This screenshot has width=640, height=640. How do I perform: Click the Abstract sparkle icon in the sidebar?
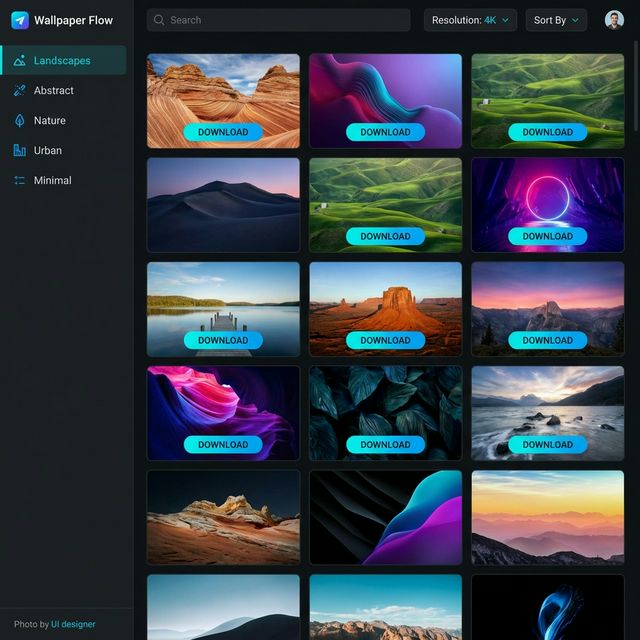point(19,90)
